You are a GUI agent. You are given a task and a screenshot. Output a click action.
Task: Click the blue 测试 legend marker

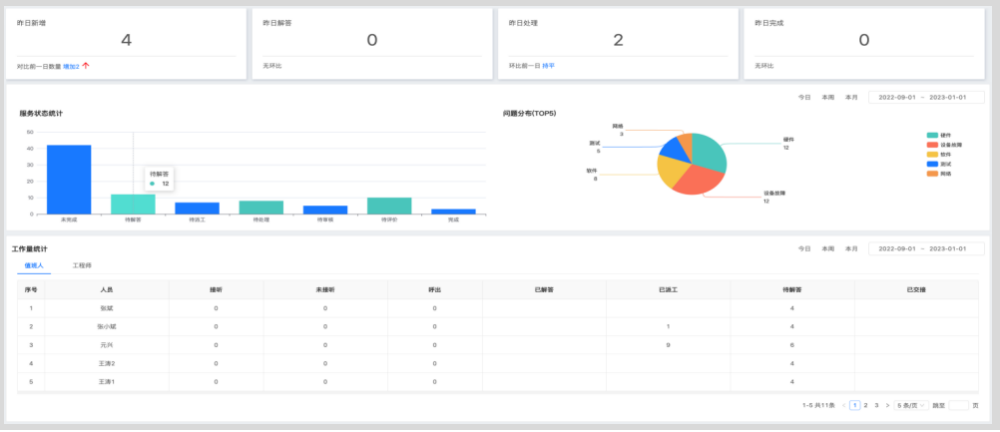pos(932,163)
